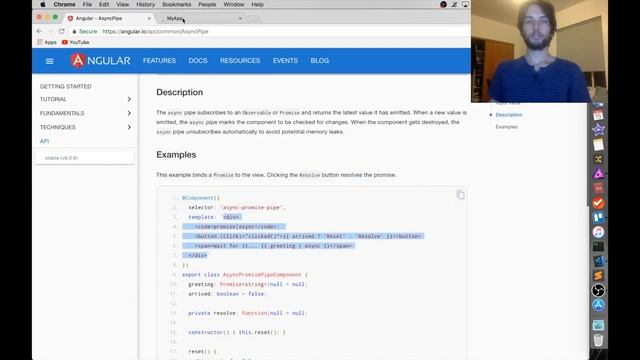Open iMovie star icon in the Dock
This screenshot has height=360, width=640.
point(598,130)
